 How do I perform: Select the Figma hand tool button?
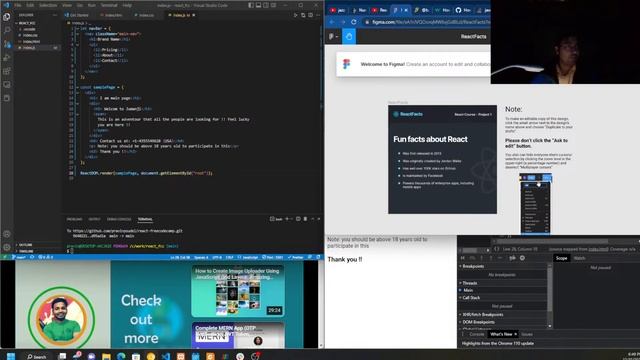tap(349, 36)
